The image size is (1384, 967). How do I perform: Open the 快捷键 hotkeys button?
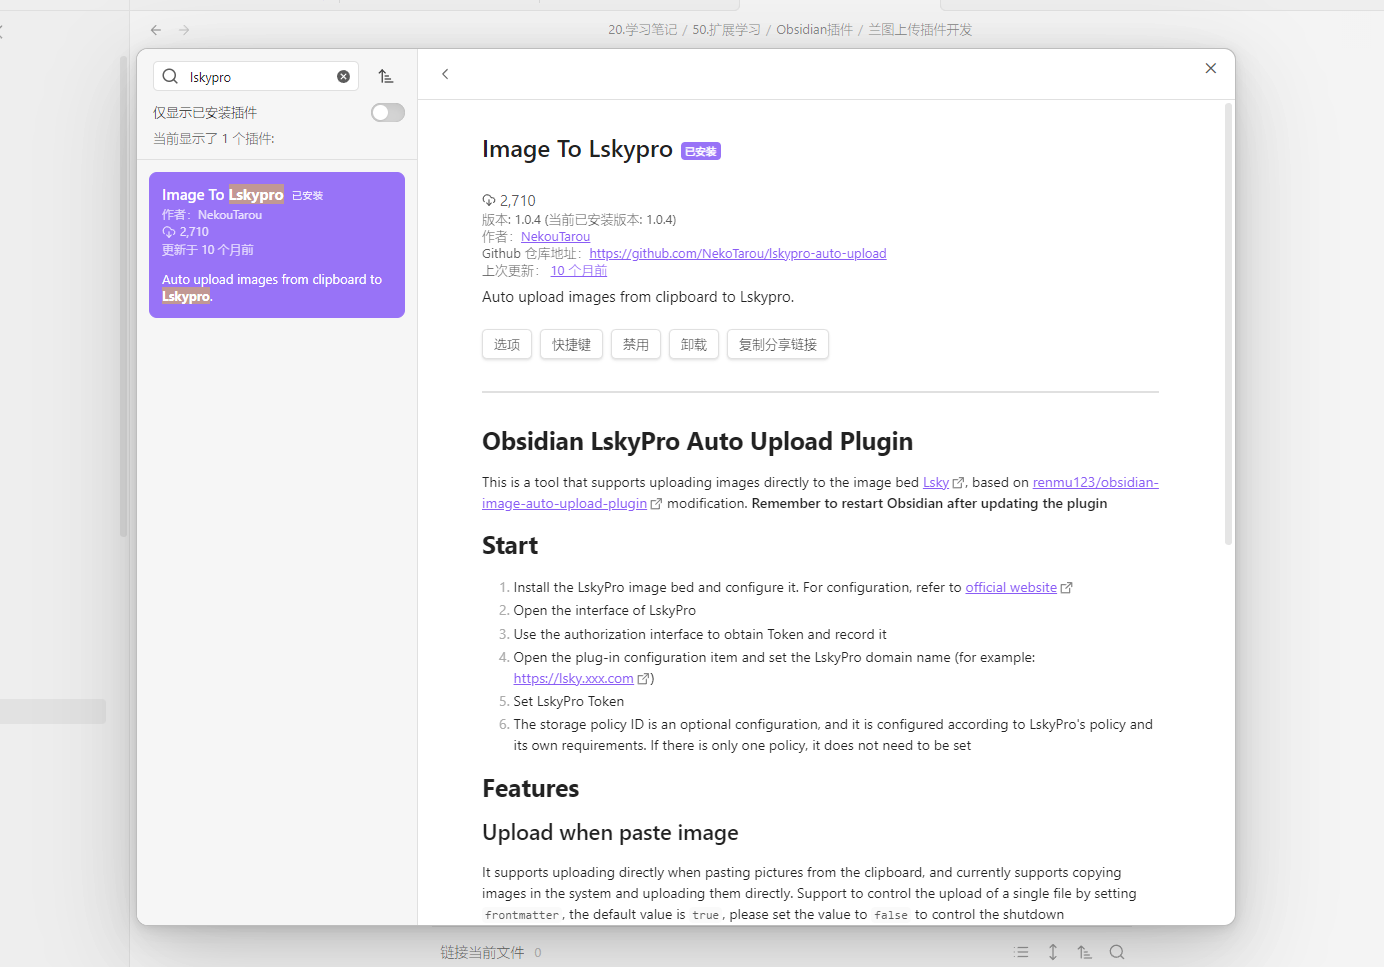[x=571, y=344]
